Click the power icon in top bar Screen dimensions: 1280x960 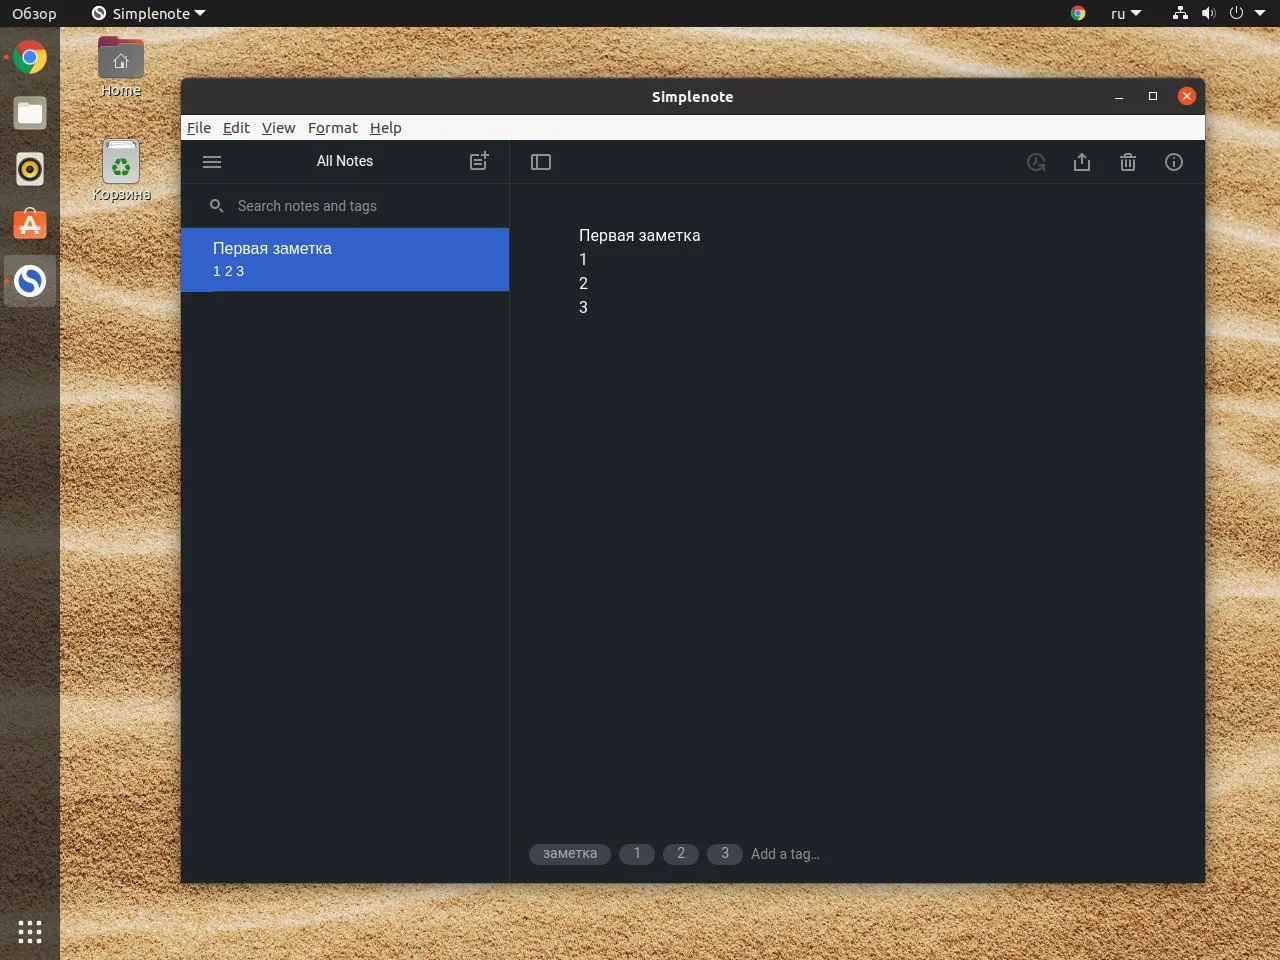click(x=1236, y=14)
